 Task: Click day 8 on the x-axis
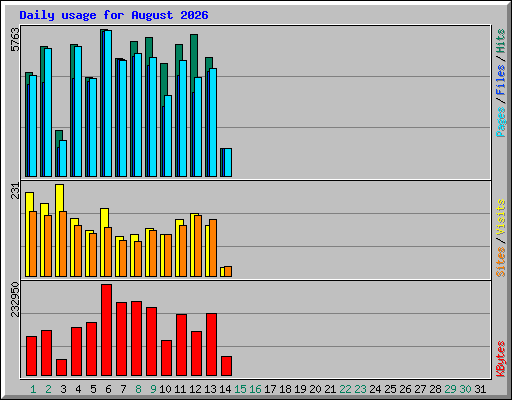point(138,389)
